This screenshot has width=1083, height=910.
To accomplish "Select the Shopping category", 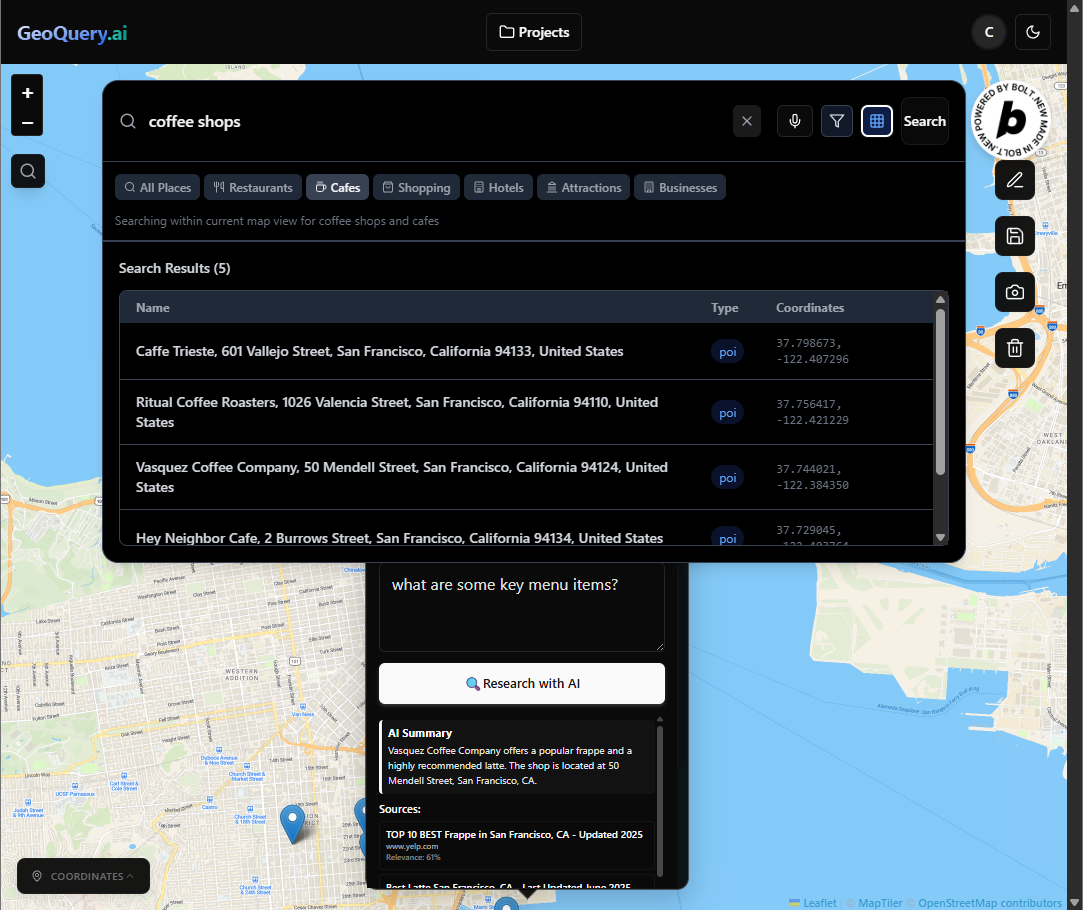I will [x=416, y=187].
